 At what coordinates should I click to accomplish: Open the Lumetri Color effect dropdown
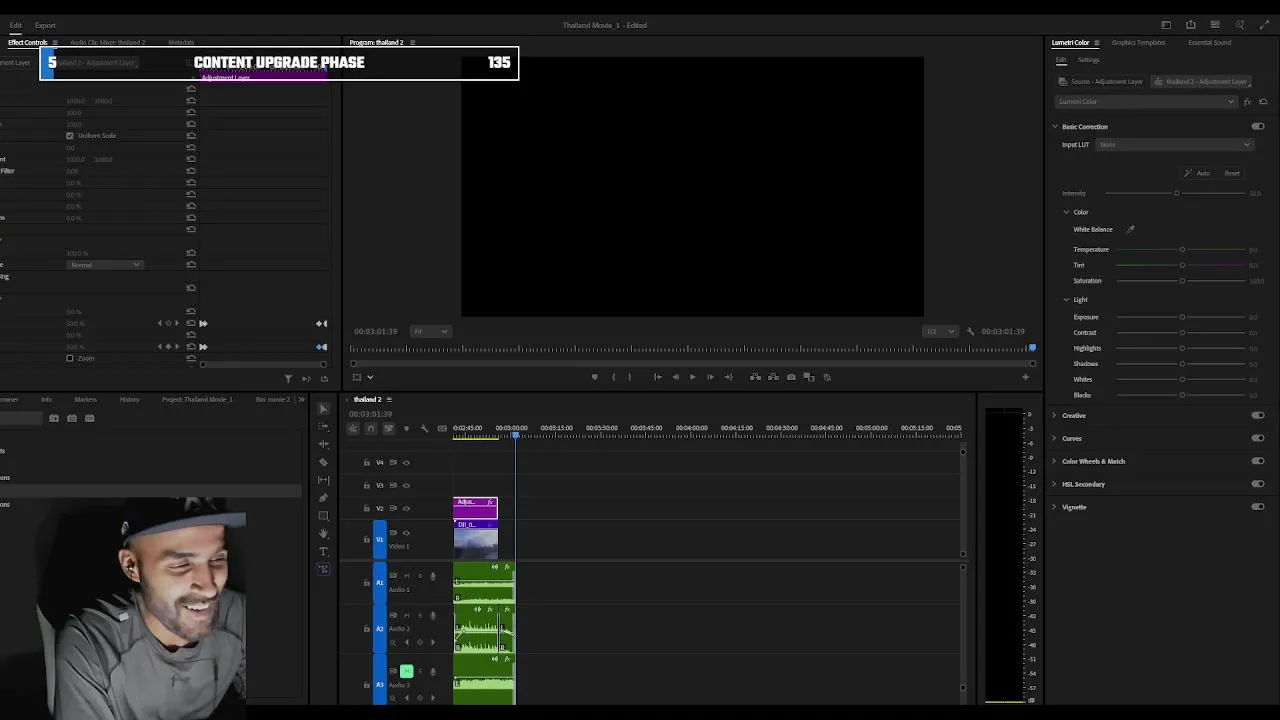(1146, 102)
